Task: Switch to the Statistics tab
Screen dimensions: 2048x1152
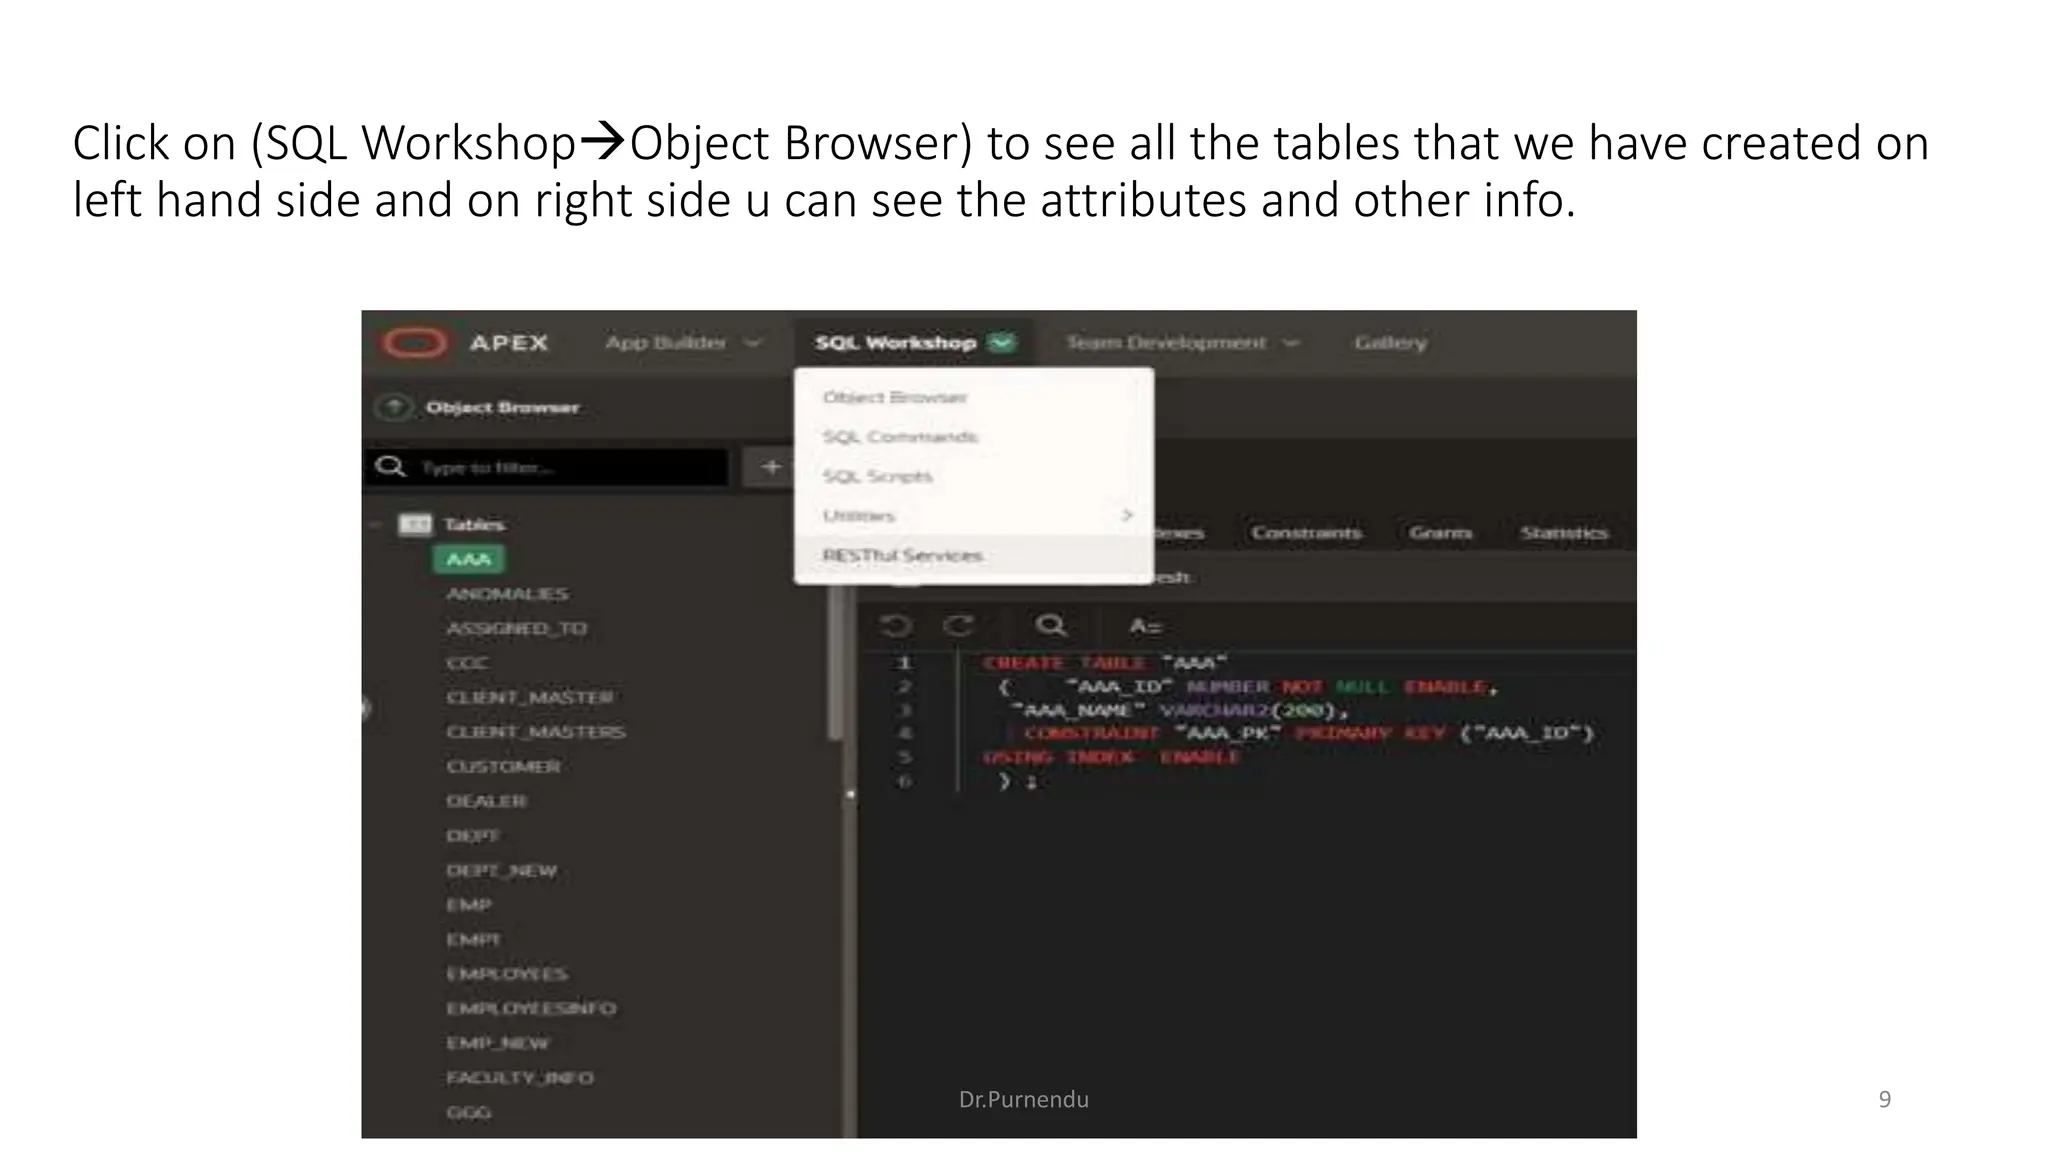Action: click(x=1564, y=533)
